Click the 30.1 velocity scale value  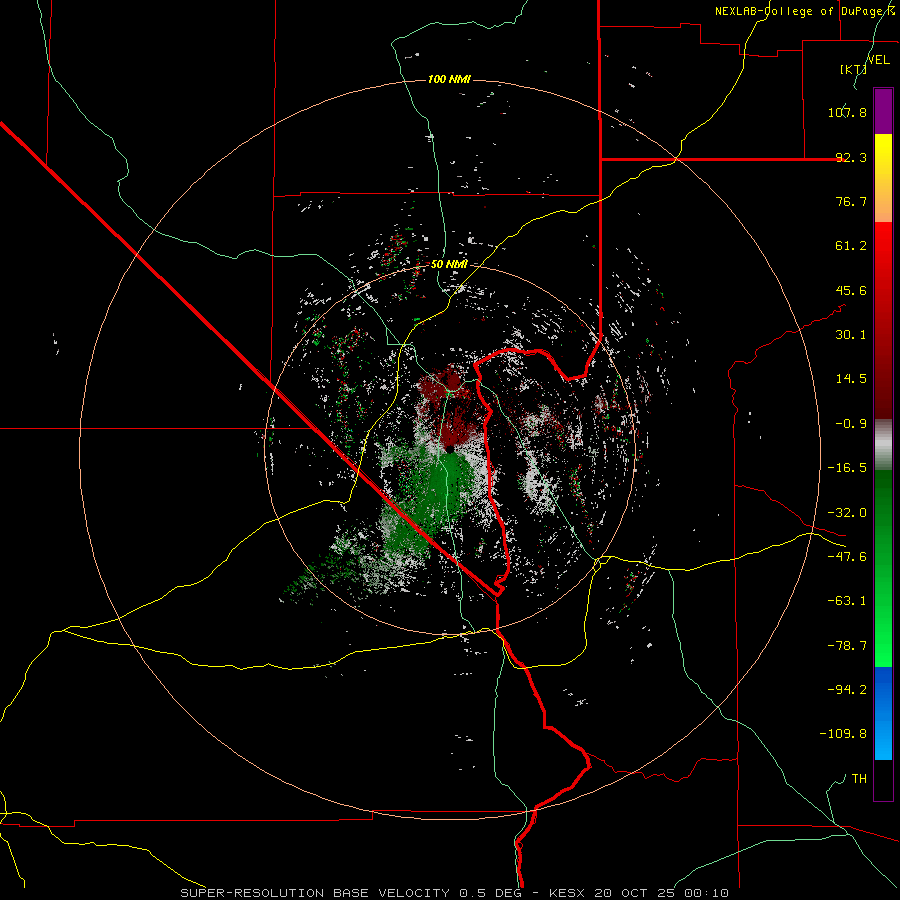click(x=851, y=335)
